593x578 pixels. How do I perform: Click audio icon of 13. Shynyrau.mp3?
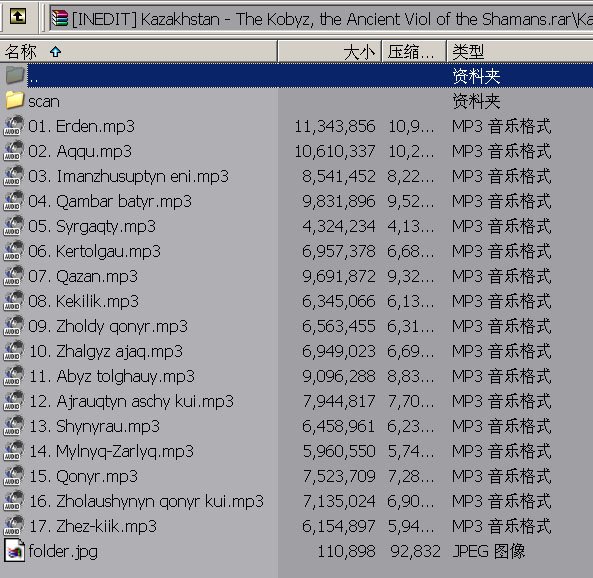pos(14,425)
